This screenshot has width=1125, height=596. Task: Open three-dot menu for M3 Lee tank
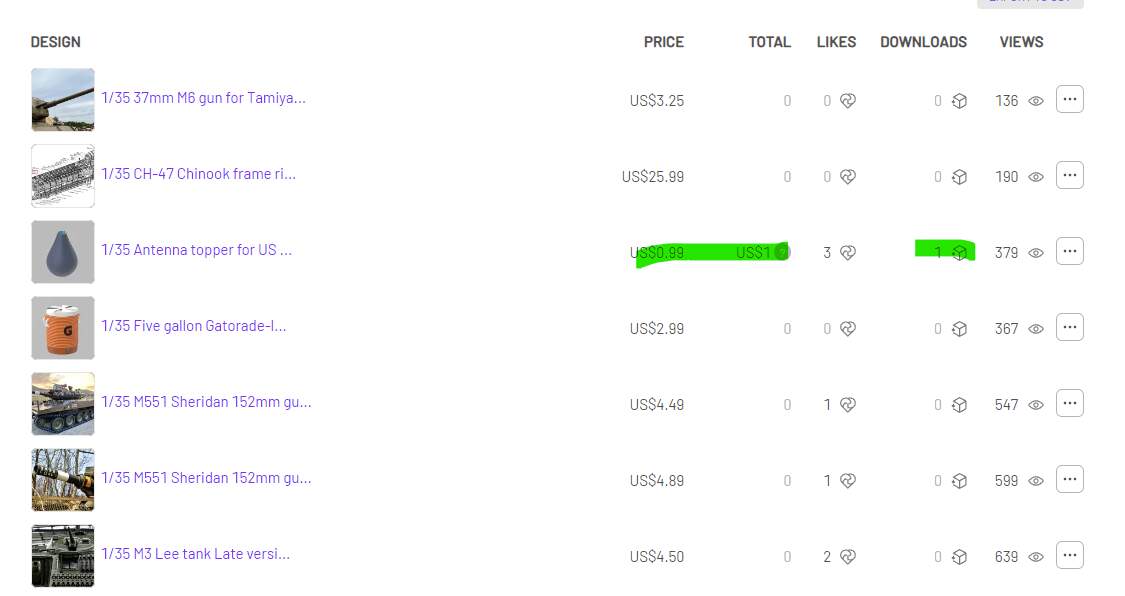[1070, 556]
